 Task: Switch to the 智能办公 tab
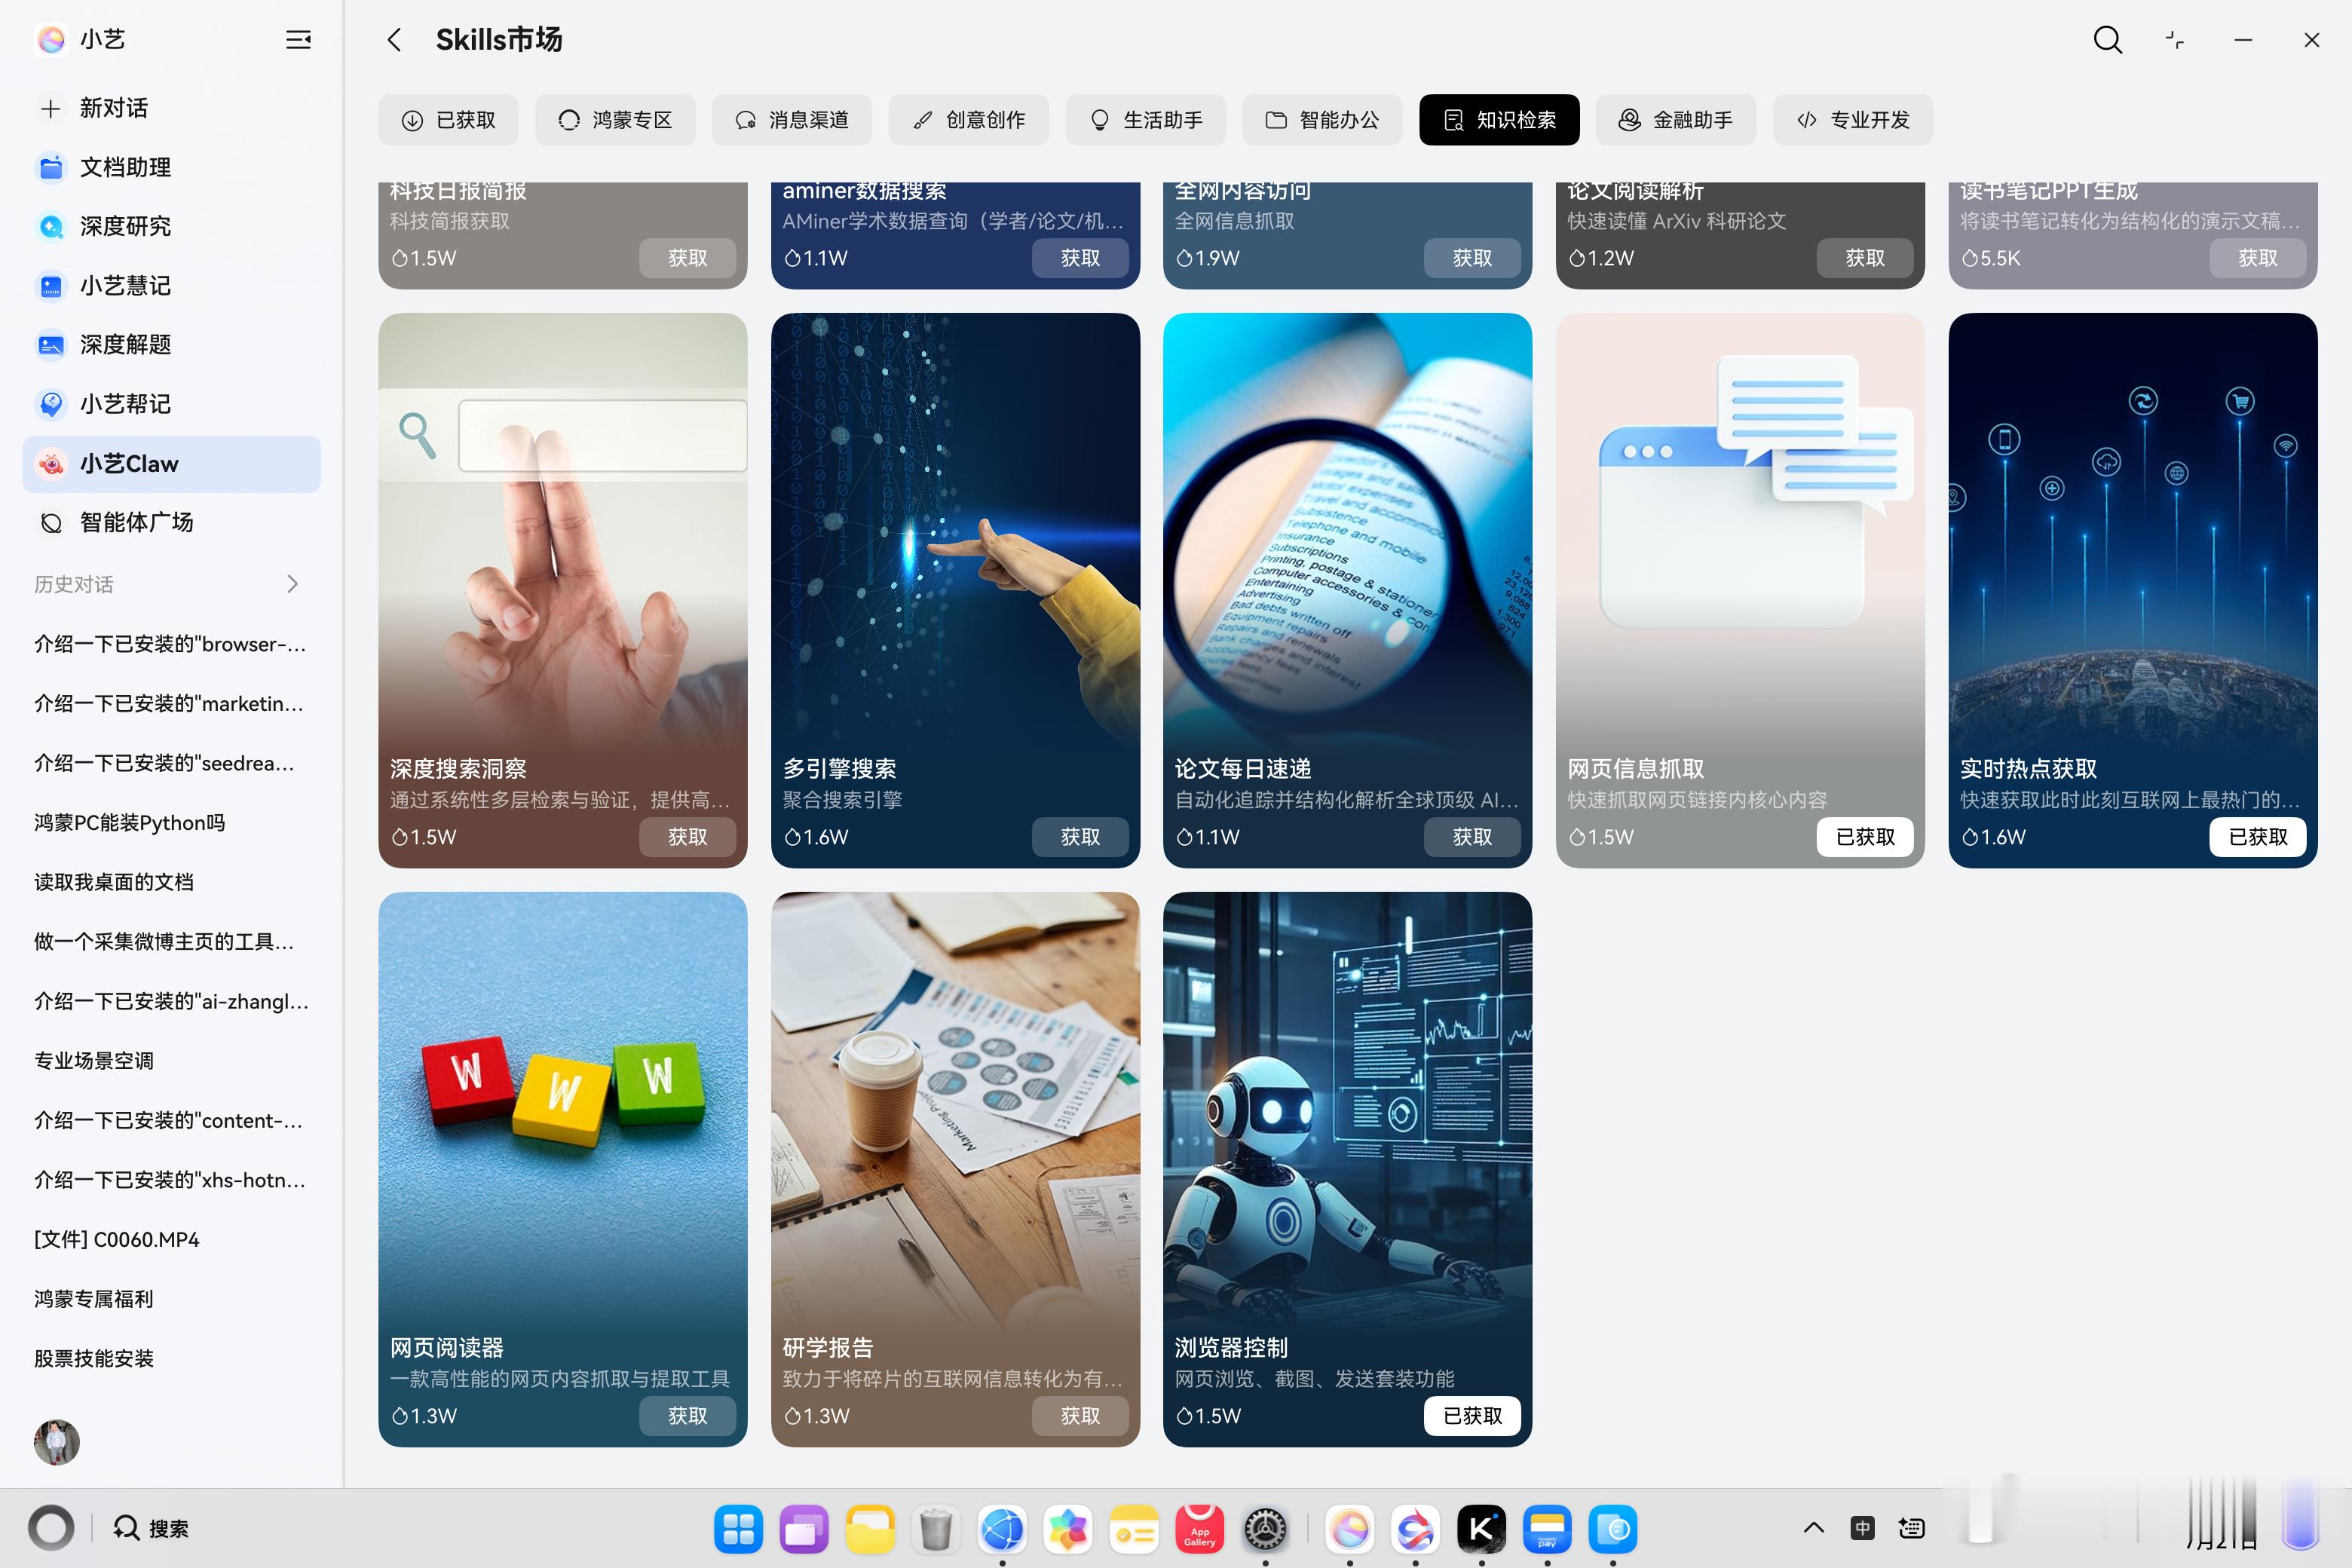(1322, 120)
